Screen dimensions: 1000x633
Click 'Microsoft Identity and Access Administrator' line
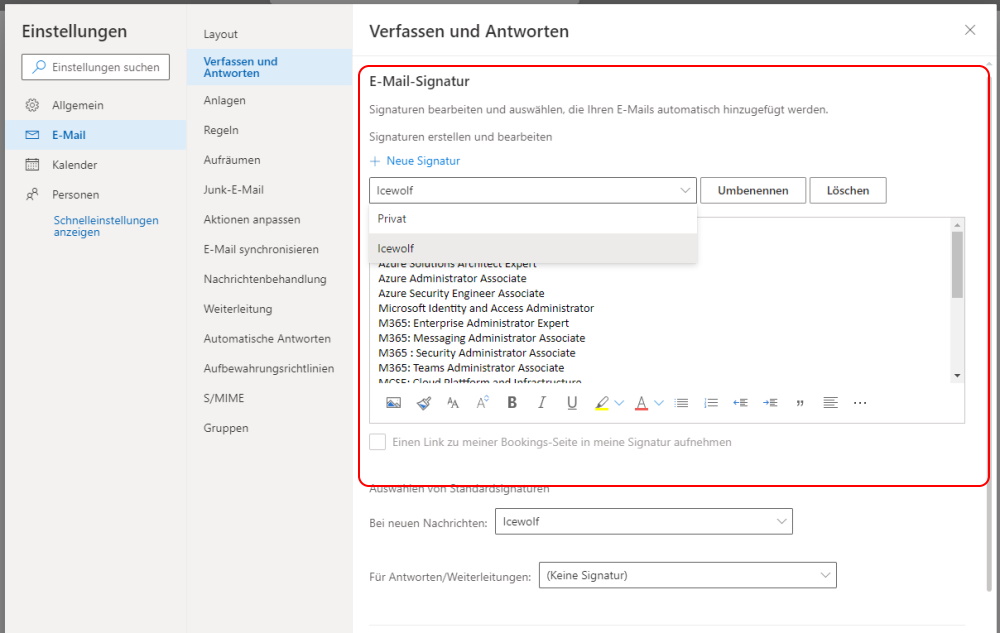pyautogui.click(x=486, y=309)
